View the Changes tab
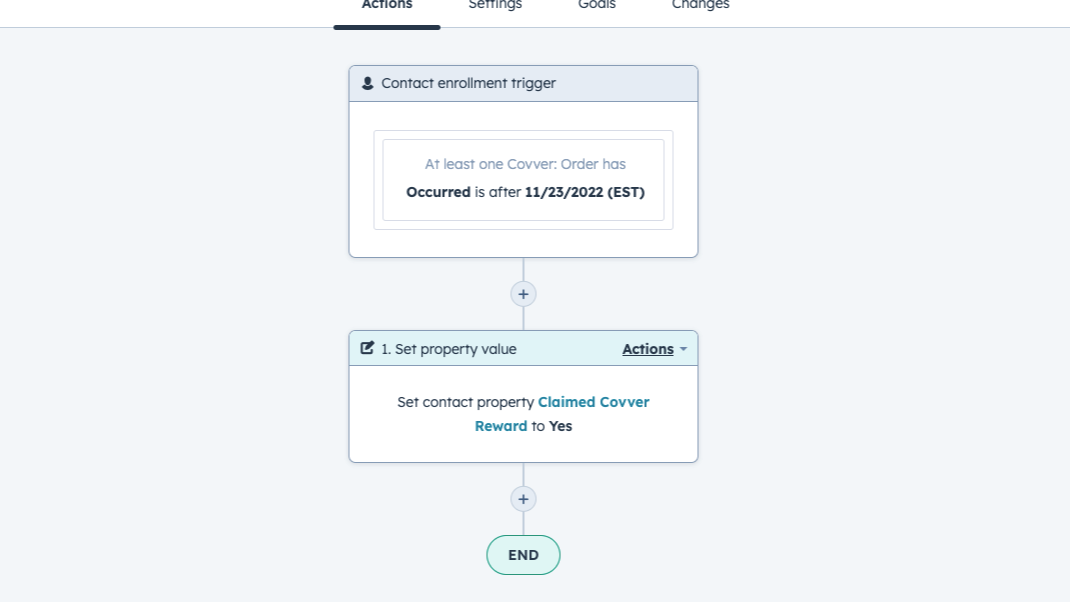1071x602 pixels. [700, 6]
